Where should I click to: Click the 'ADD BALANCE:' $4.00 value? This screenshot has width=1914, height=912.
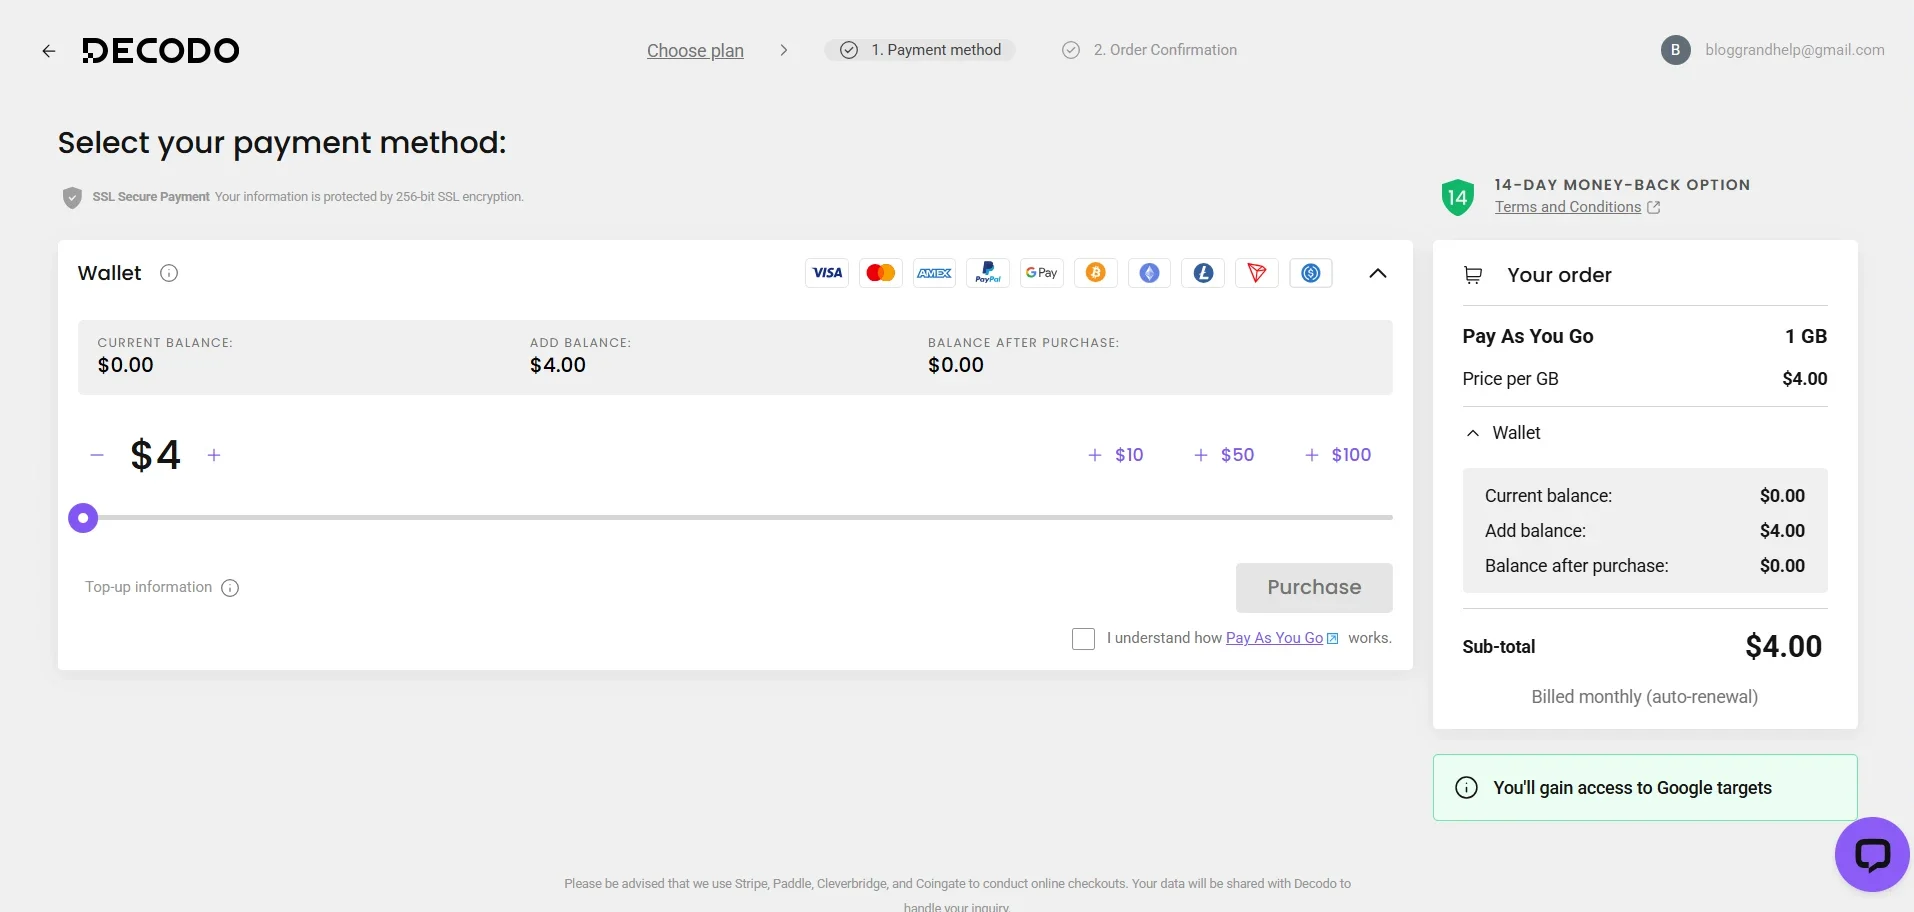[x=558, y=365]
